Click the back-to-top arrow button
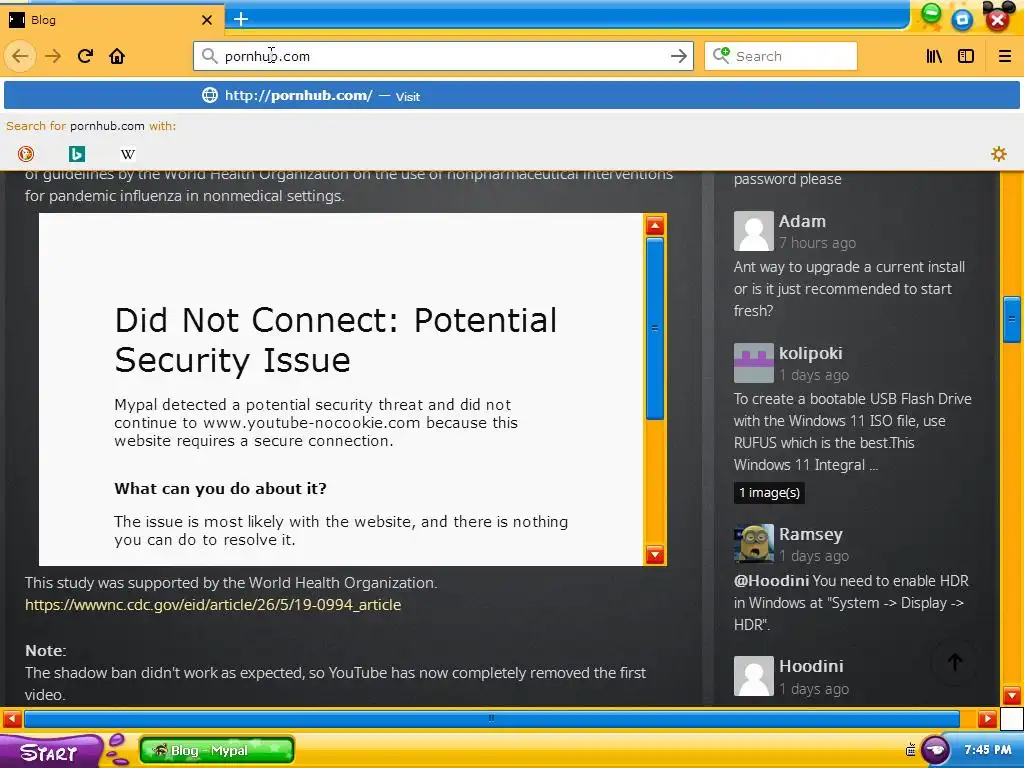This screenshot has width=1024, height=768. pyautogui.click(x=955, y=662)
